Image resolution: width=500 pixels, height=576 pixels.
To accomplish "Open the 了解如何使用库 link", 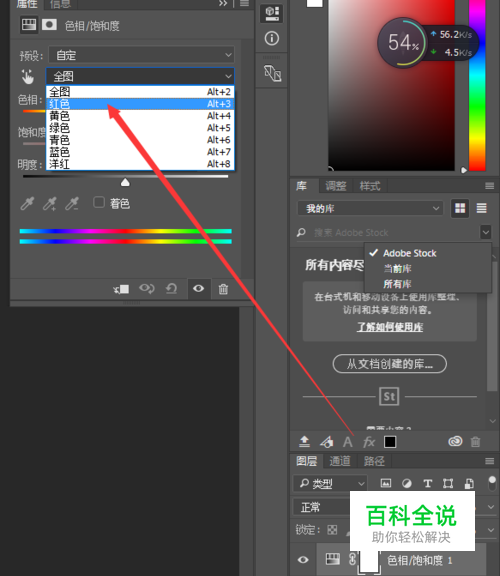I will (x=390, y=327).
